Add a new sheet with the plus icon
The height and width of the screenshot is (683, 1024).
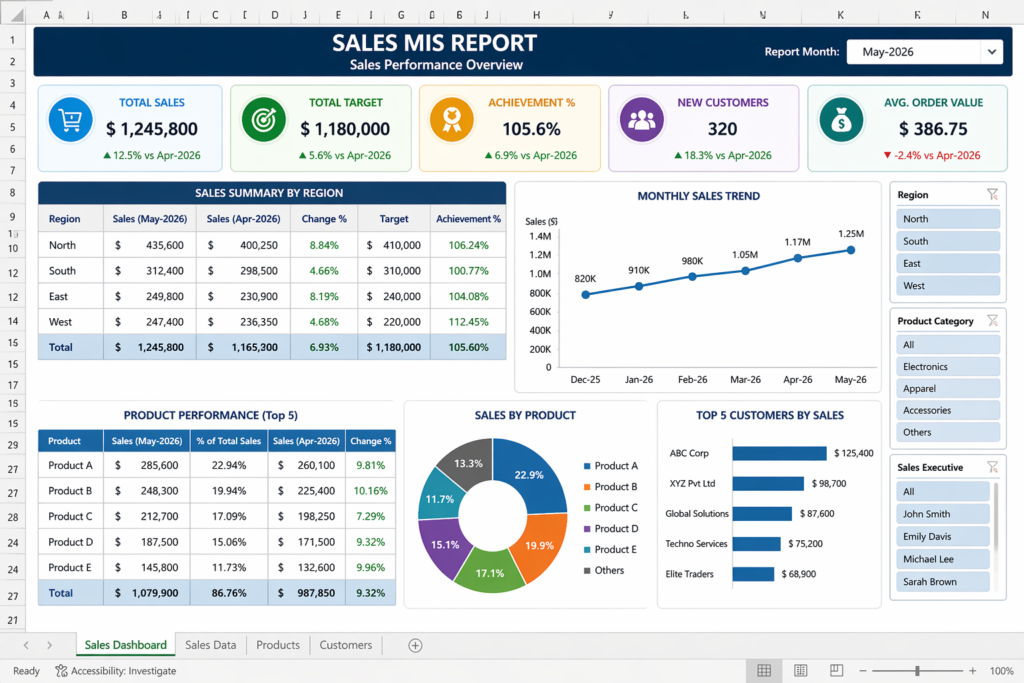click(415, 645)
